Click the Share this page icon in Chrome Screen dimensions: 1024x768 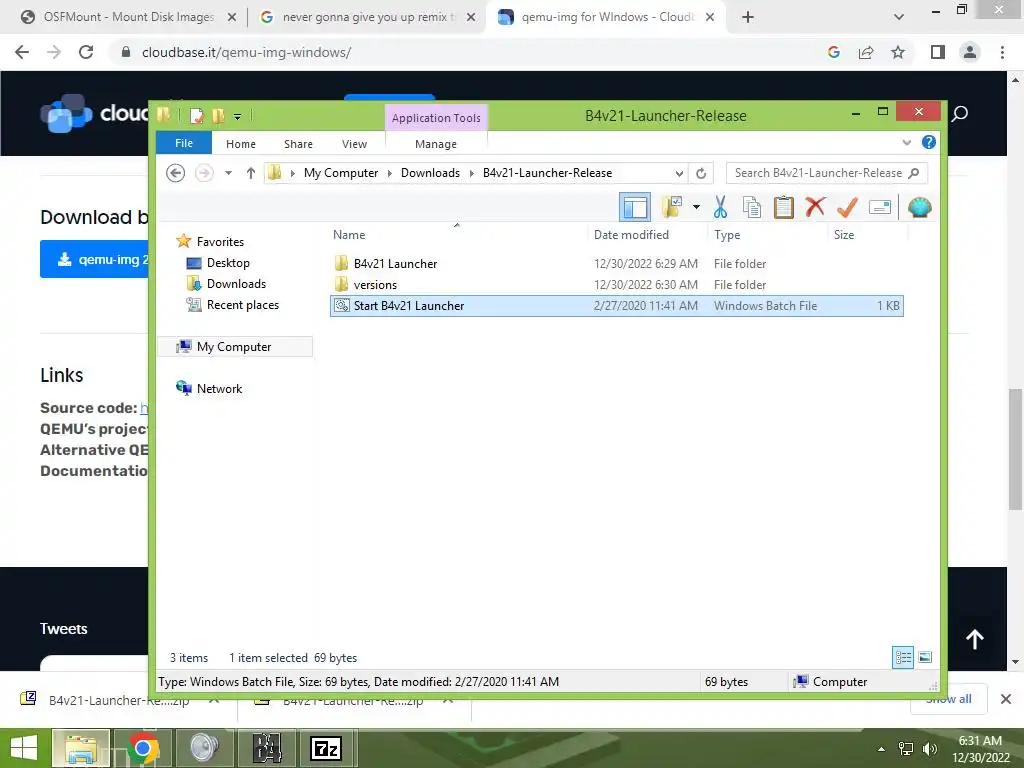866,52
